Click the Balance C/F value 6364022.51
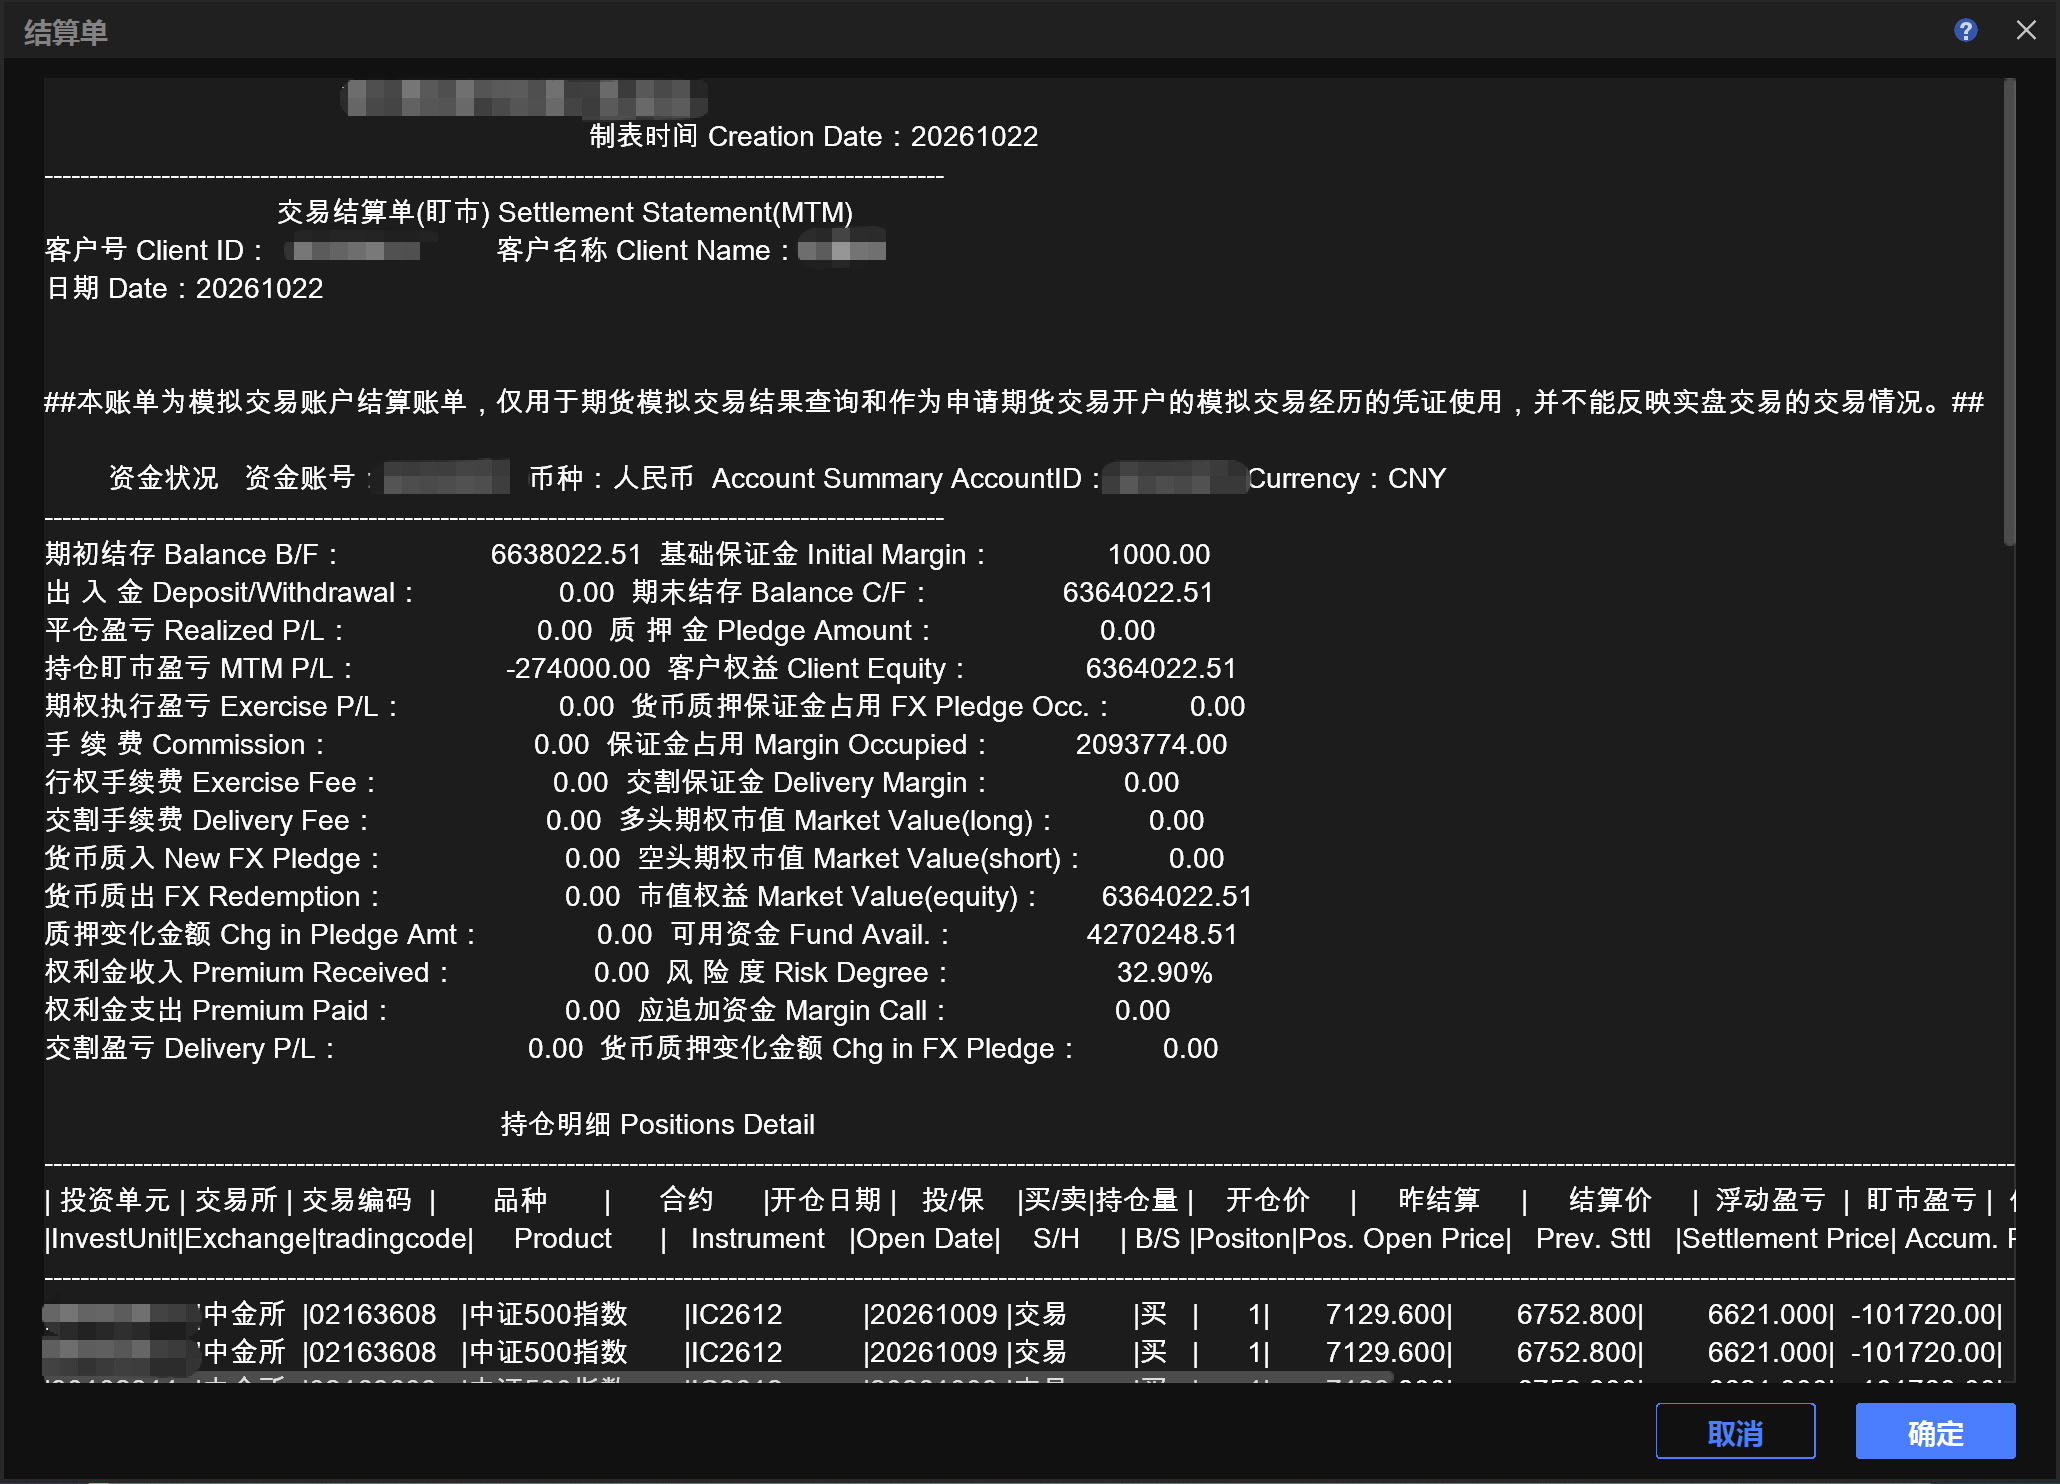 [x=1137, y=592]
